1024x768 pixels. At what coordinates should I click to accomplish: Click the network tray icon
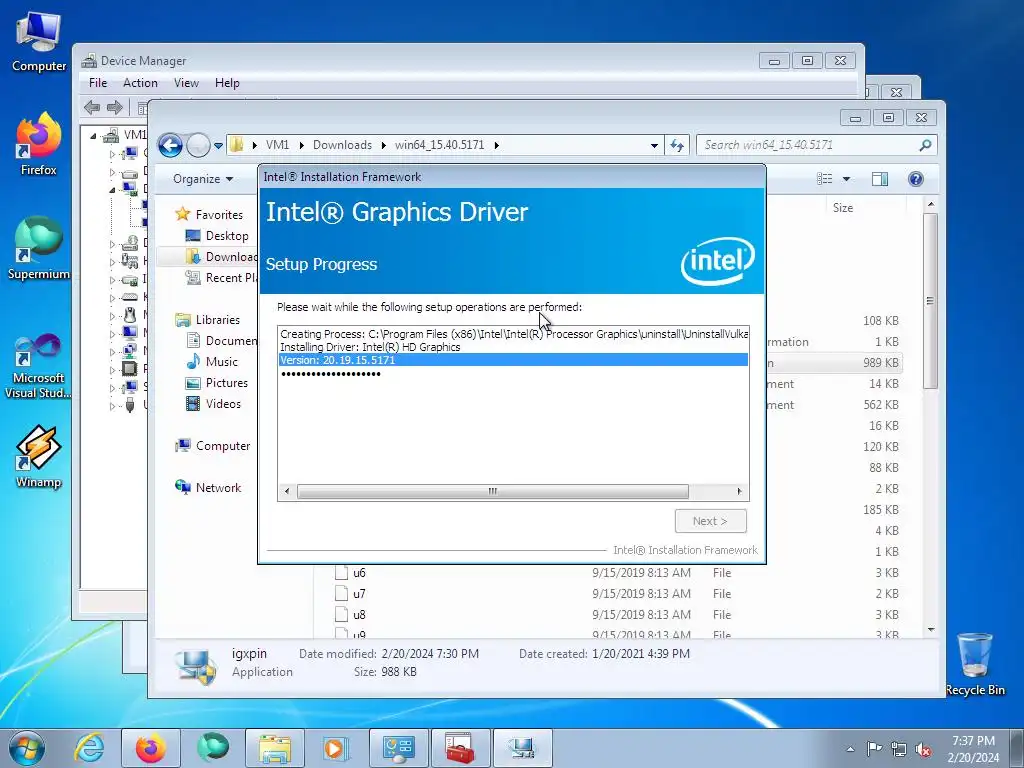coord(899,749)
